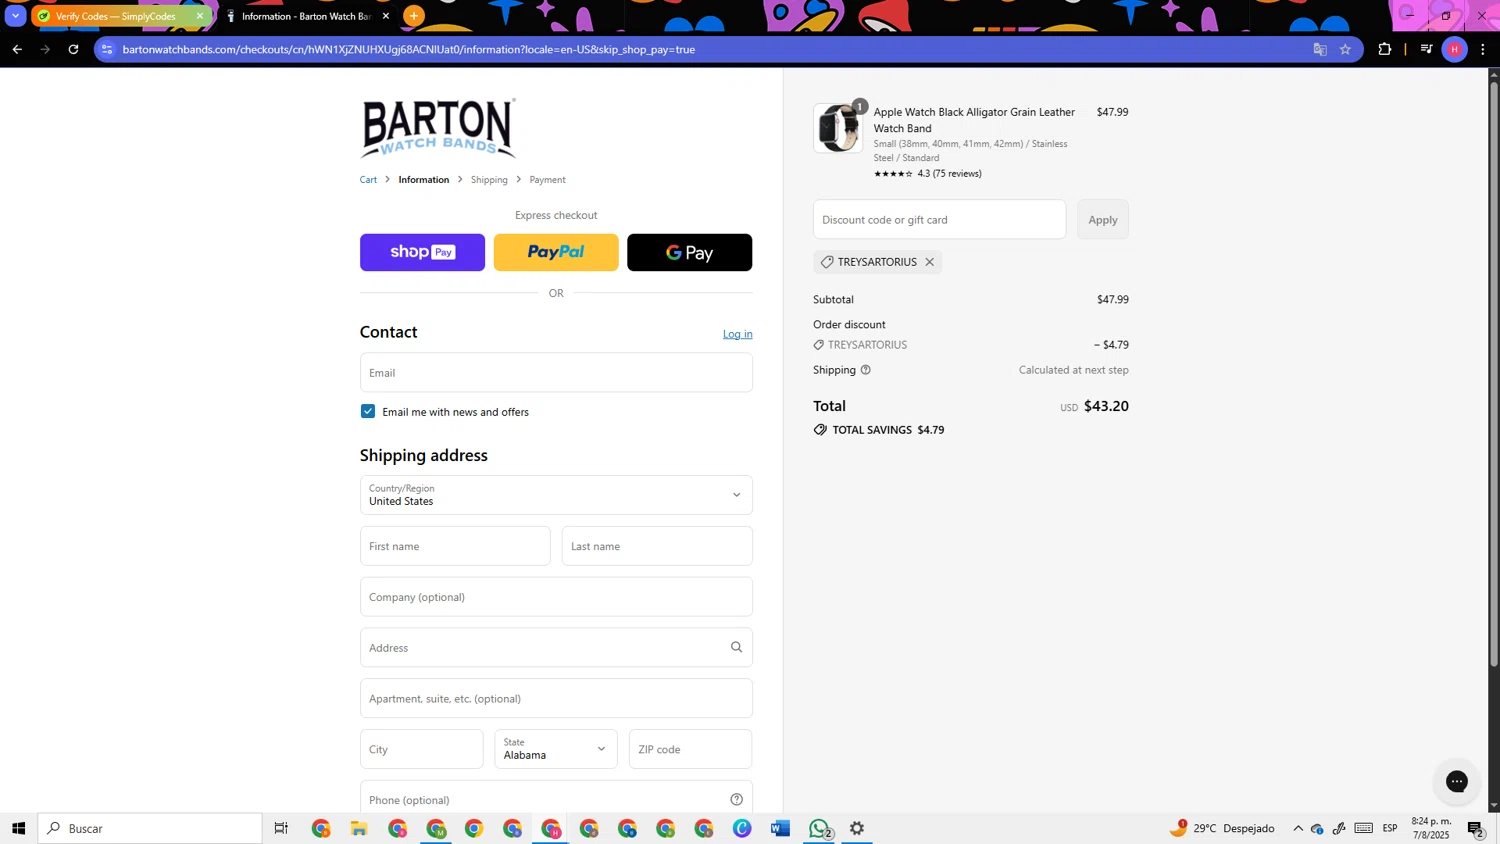Open the Shipping info help icon
Image resolution: width=1500 pixels, height=844 pixels.
[866, 370]
